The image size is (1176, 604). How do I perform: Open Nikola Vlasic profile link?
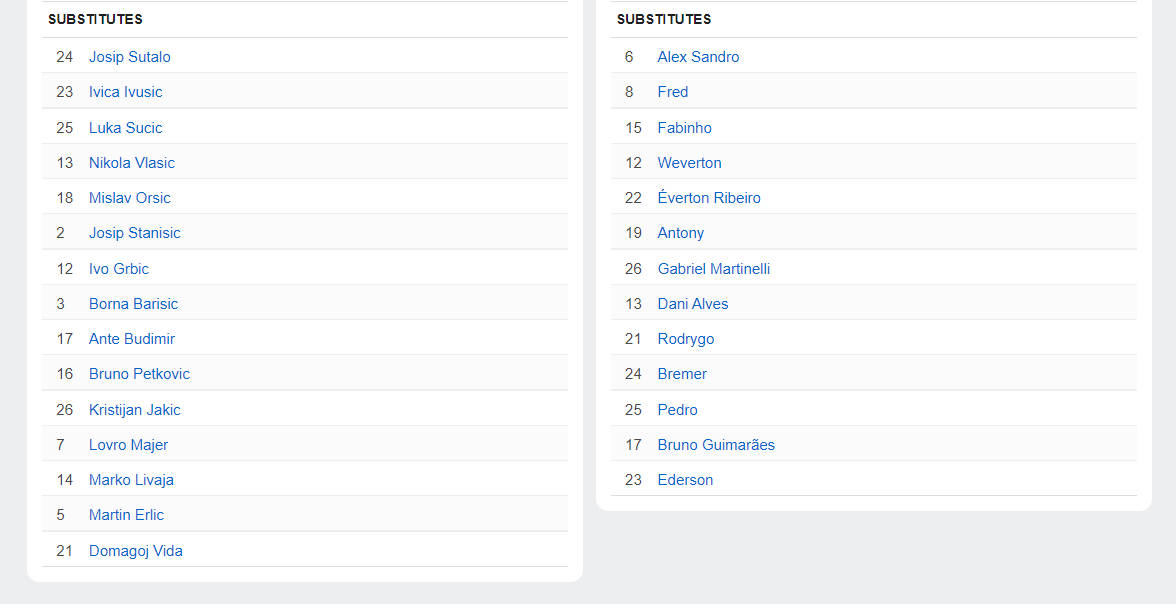132,163
